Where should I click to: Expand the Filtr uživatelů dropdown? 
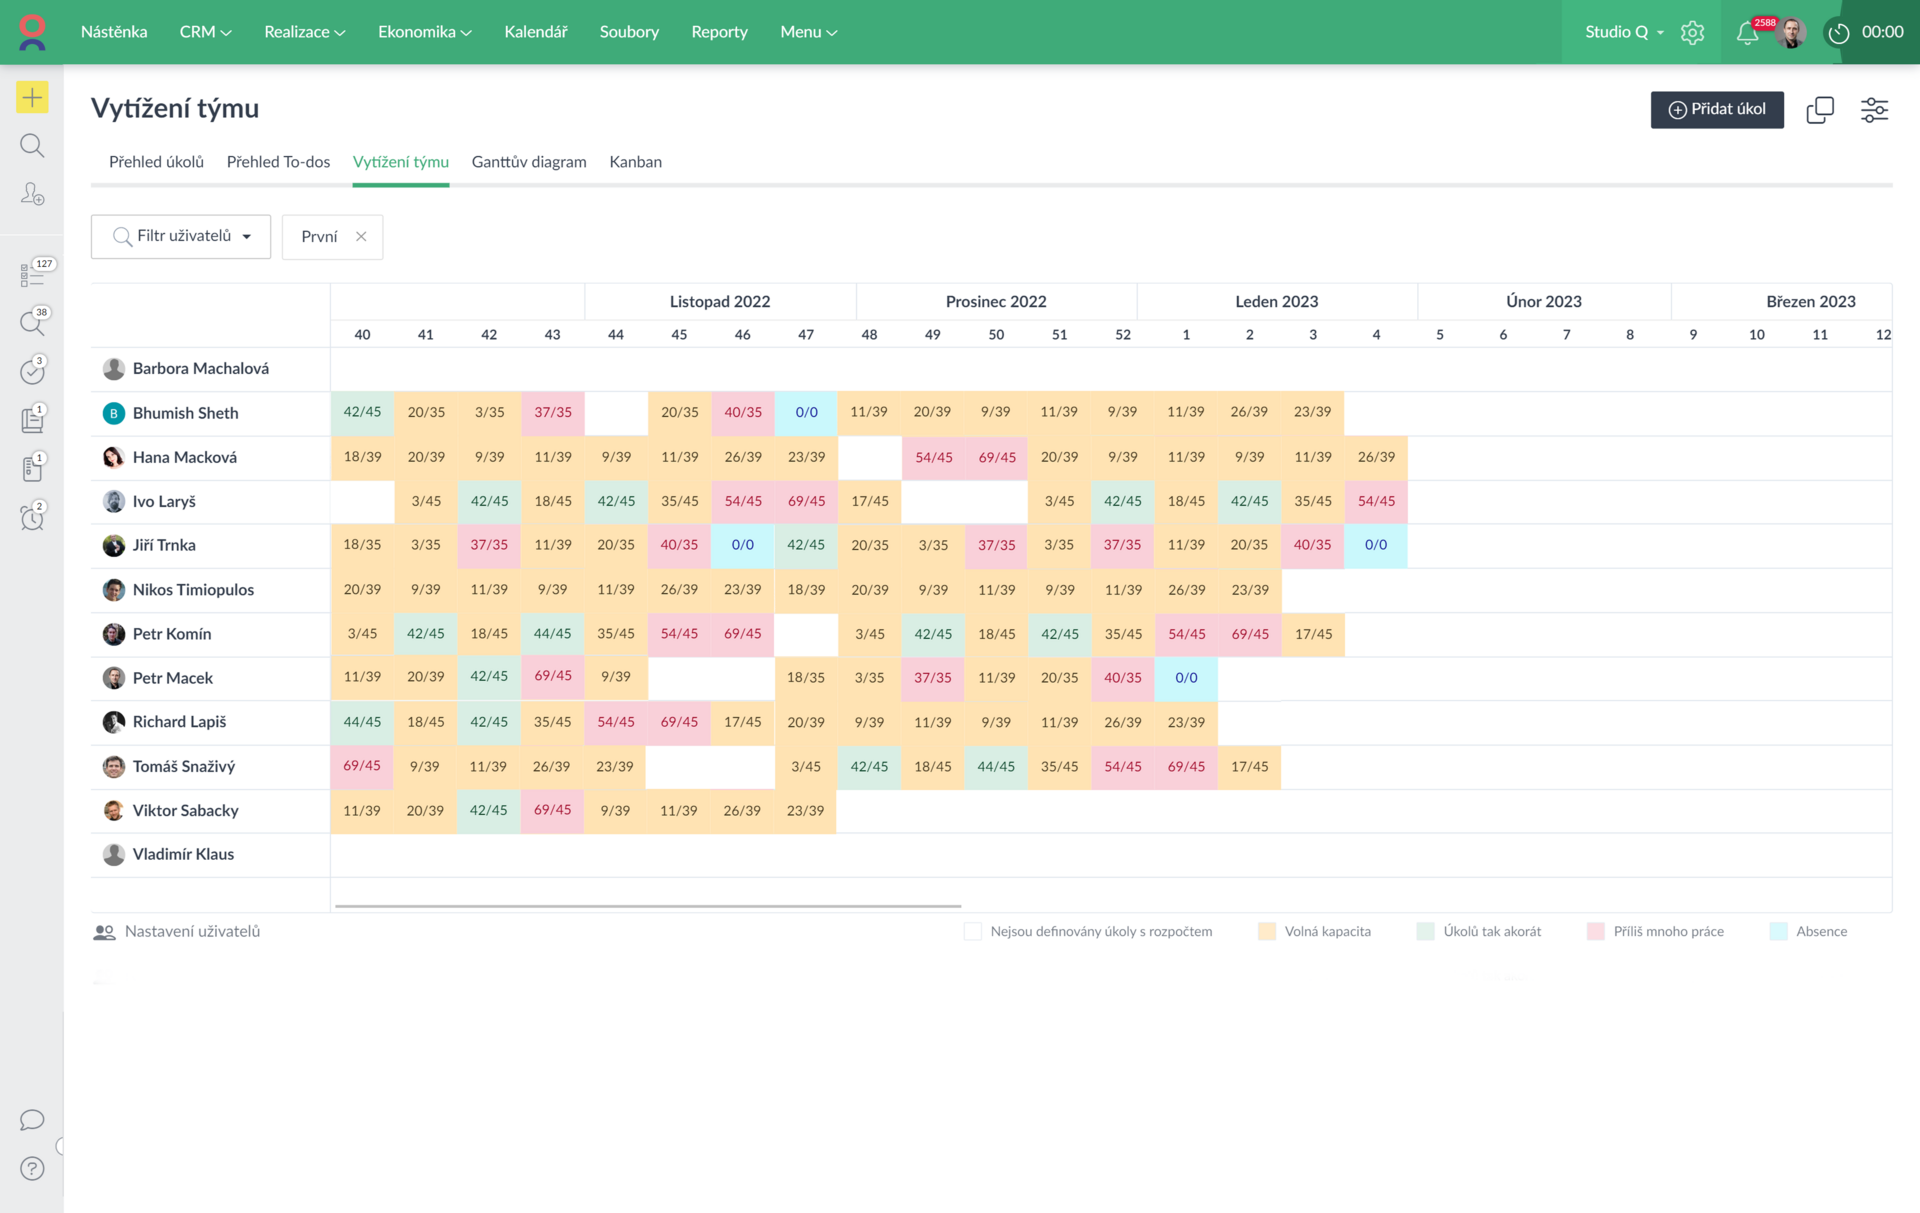181,237
